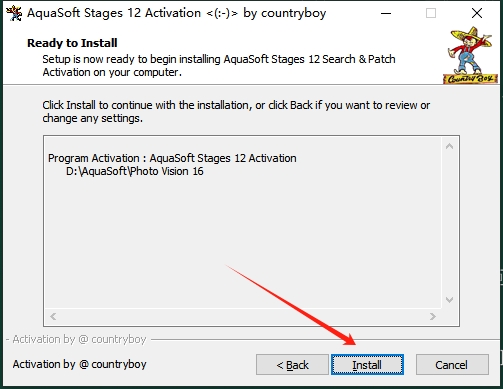Click the Program Activation text line
Image resolution: width=503 pixels, height=389 pixels.
click(x=172, y=158)
